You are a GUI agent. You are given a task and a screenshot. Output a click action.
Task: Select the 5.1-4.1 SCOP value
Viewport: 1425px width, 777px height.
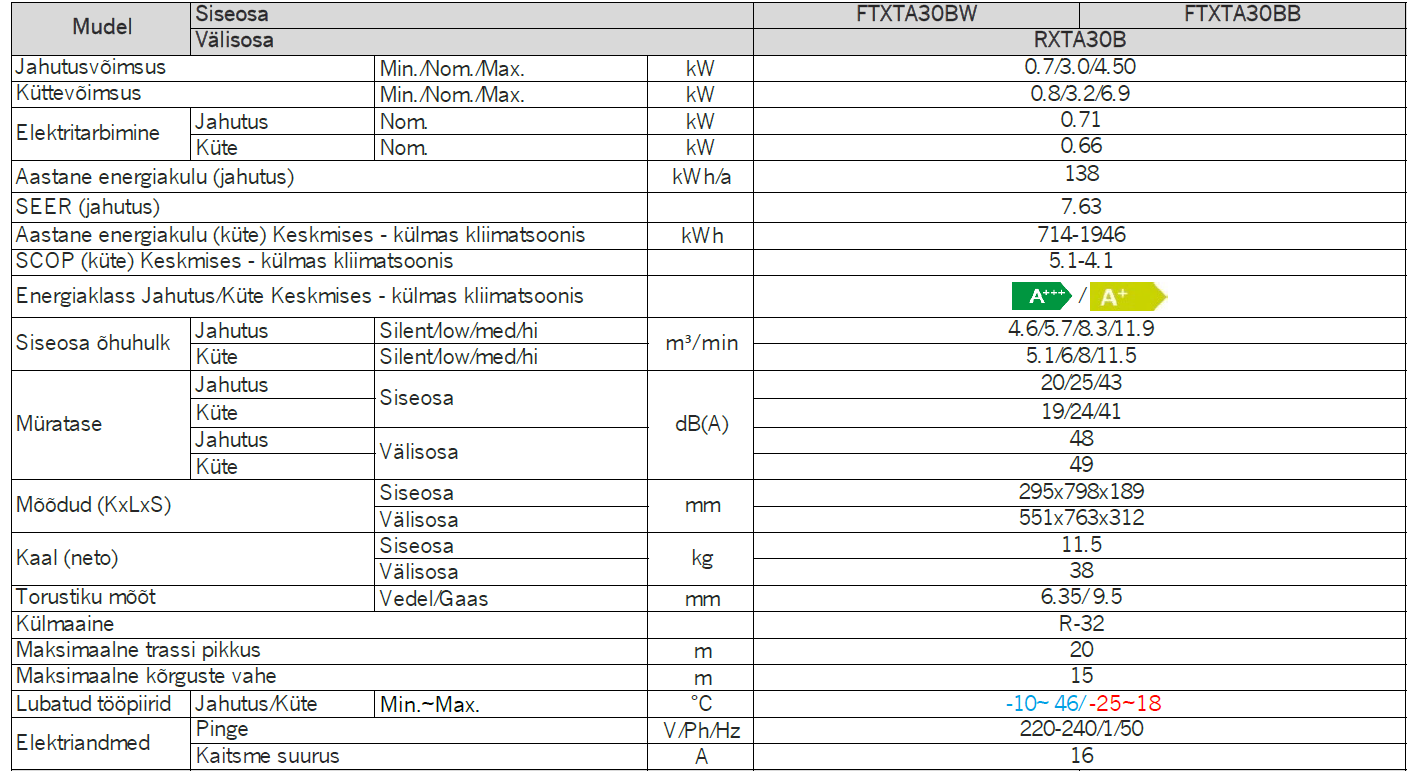click(1081, 261)
